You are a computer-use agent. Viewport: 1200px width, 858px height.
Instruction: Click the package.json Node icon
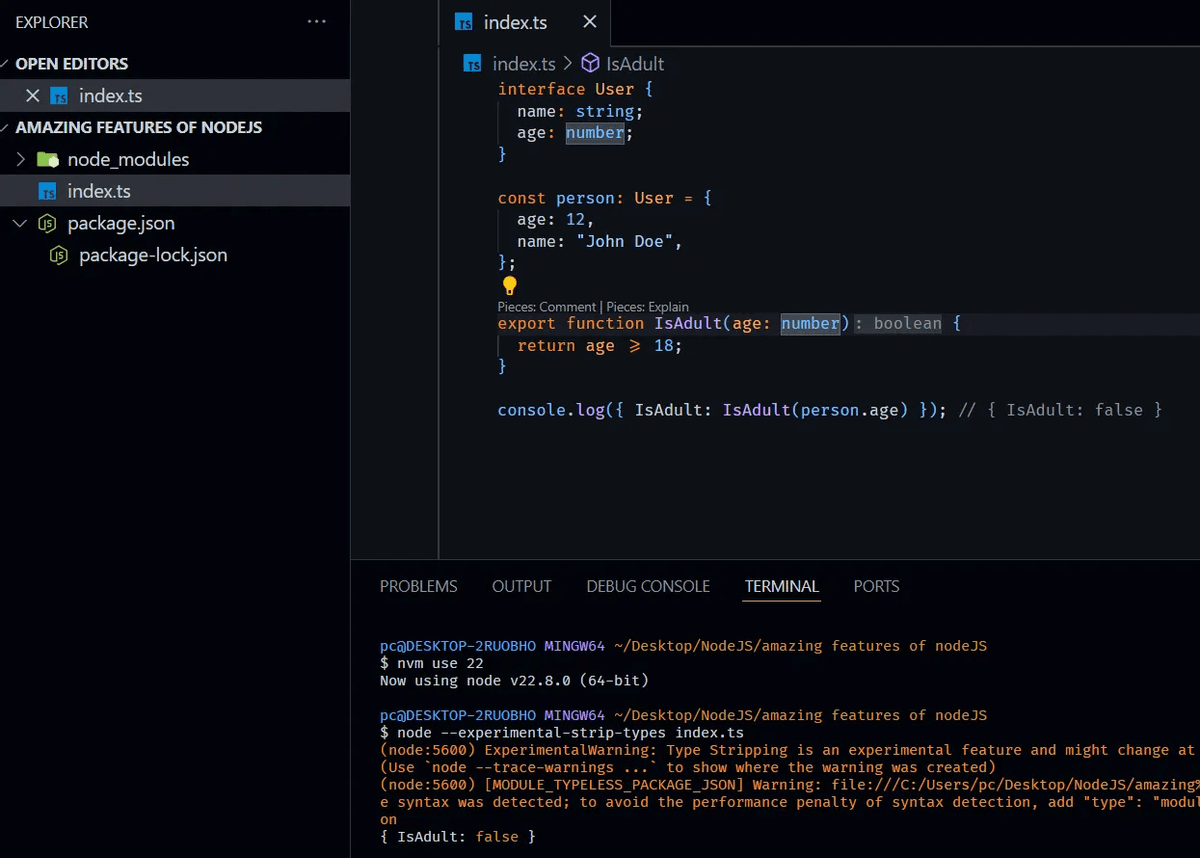click(x=47, y=223)
